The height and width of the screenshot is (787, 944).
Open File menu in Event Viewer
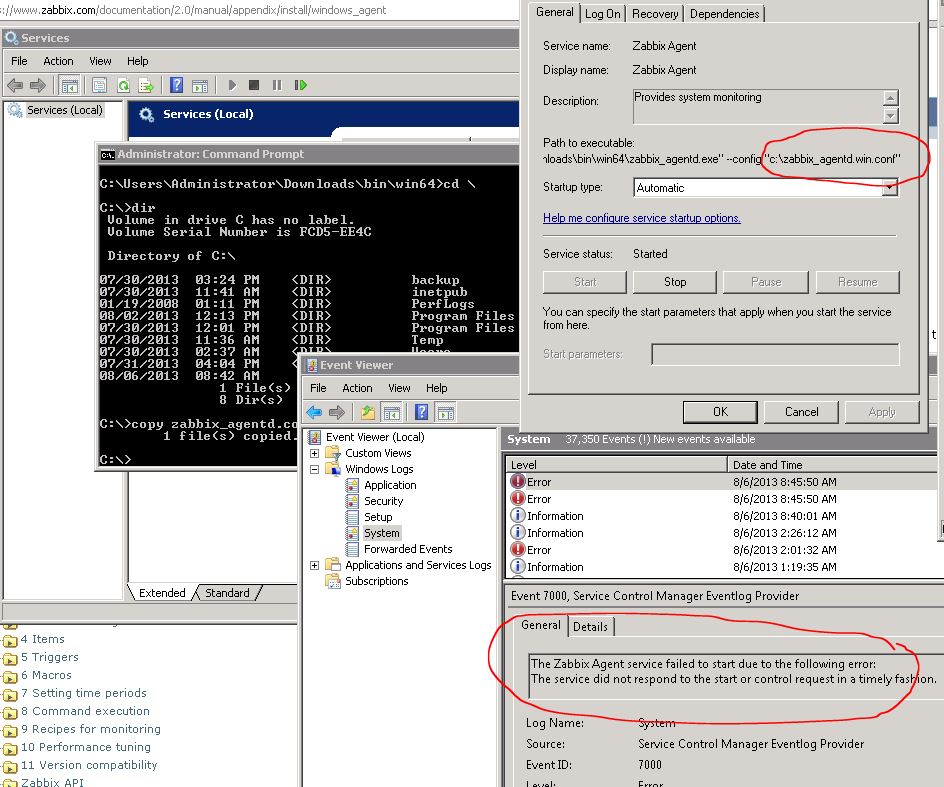coord(318,388)
